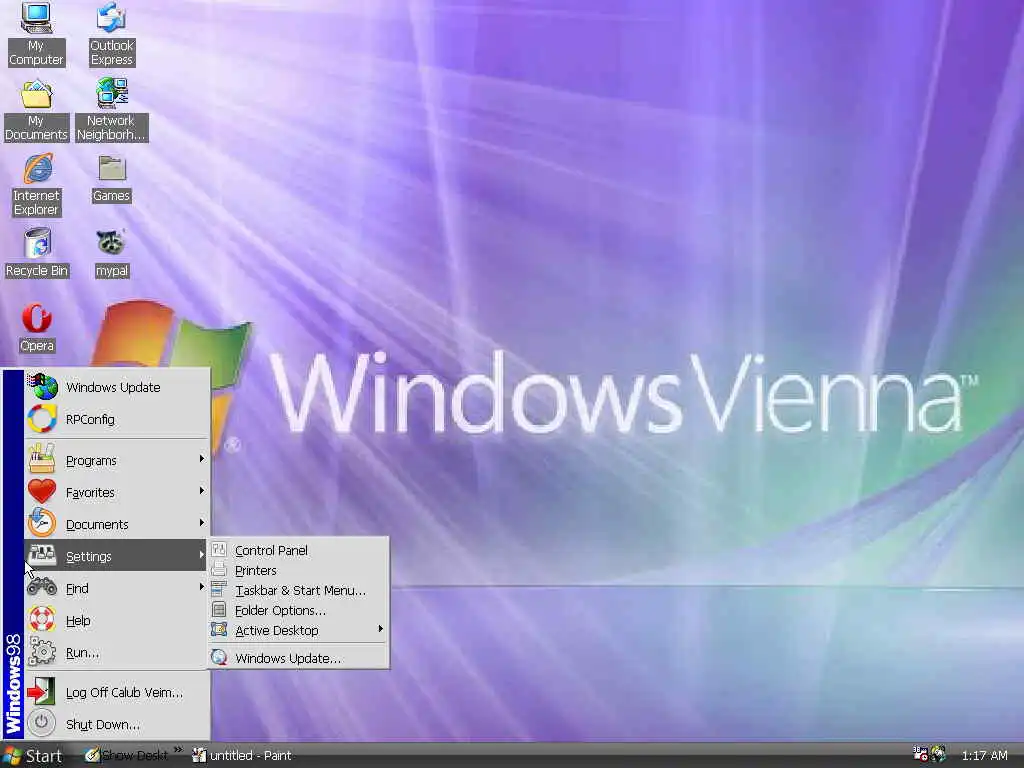Viewport: 1024px width, 768px height.
Task: Expand the Find submenu arrow
Action: pos(202,587)
